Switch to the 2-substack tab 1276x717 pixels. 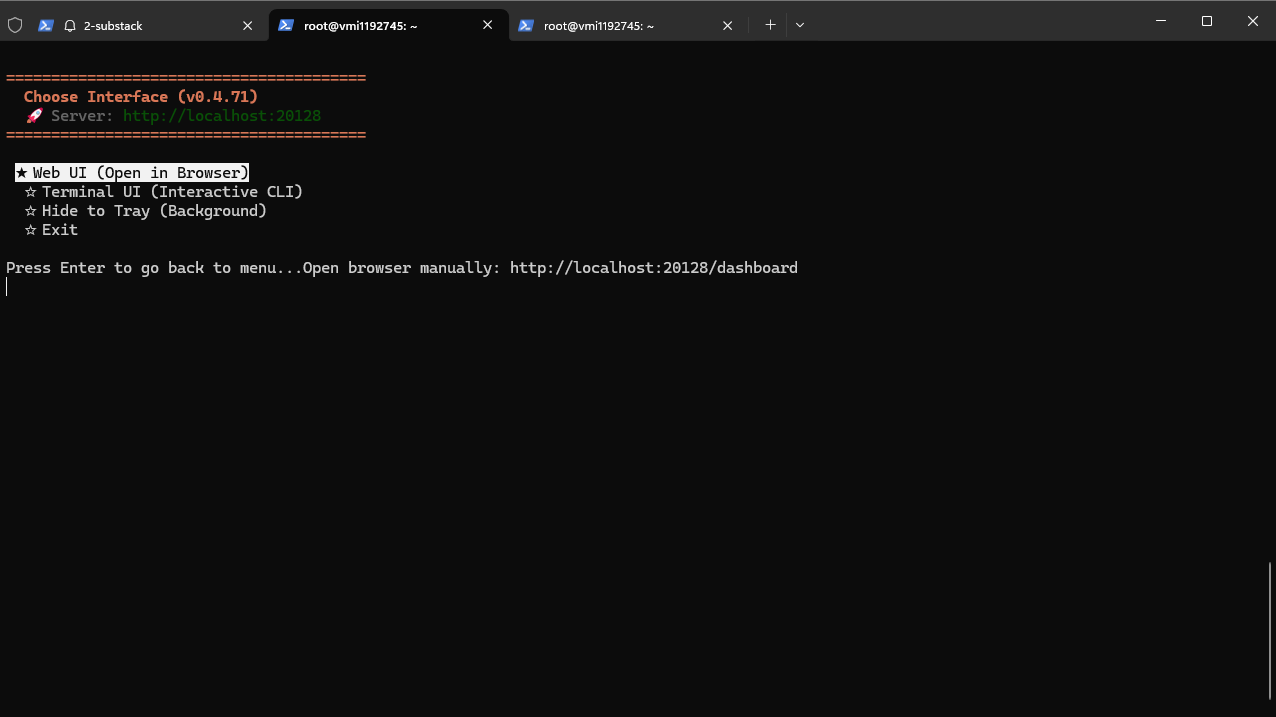[148, 25]
